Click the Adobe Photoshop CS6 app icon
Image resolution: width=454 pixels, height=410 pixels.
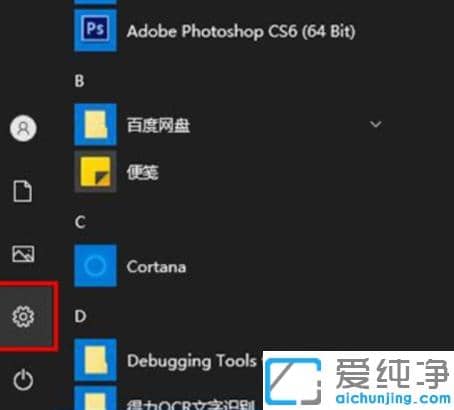[x=95, y=30]
